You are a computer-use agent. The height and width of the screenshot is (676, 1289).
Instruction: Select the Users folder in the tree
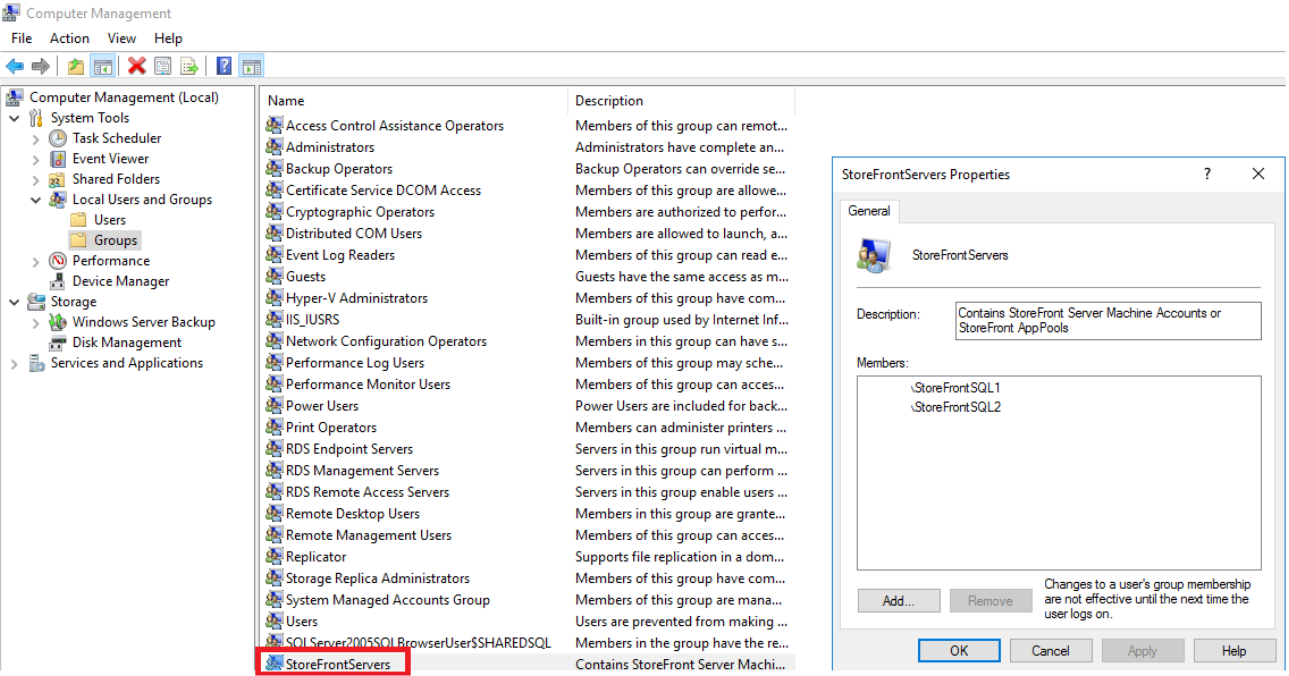(103, 219)
